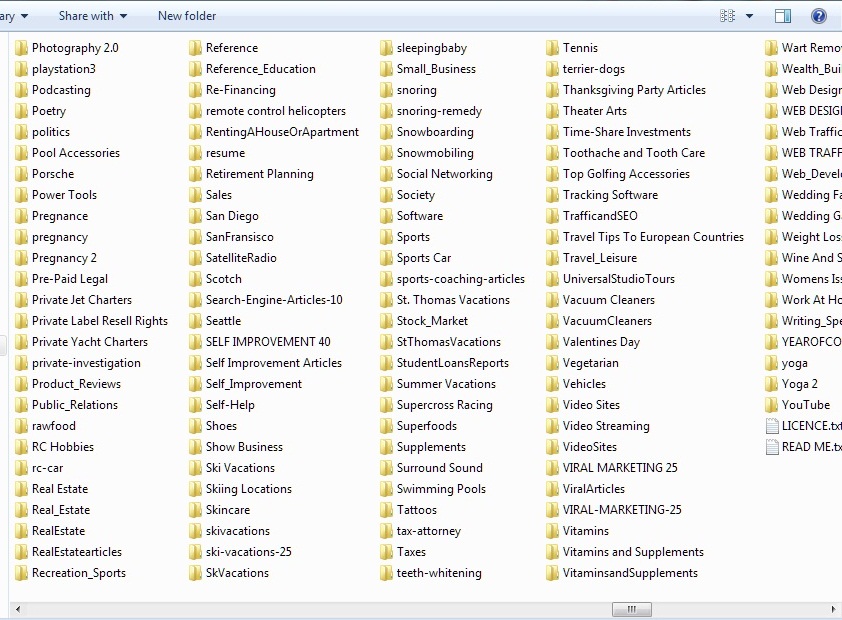Screen dimensions: 842x620
Task: Open the Share with dropdown
Action: point(92,16)
